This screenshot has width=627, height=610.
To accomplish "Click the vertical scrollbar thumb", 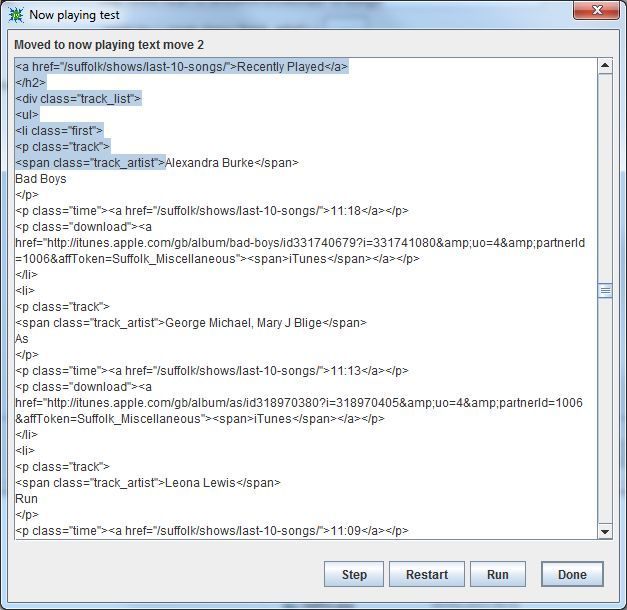I will point(604,291).
